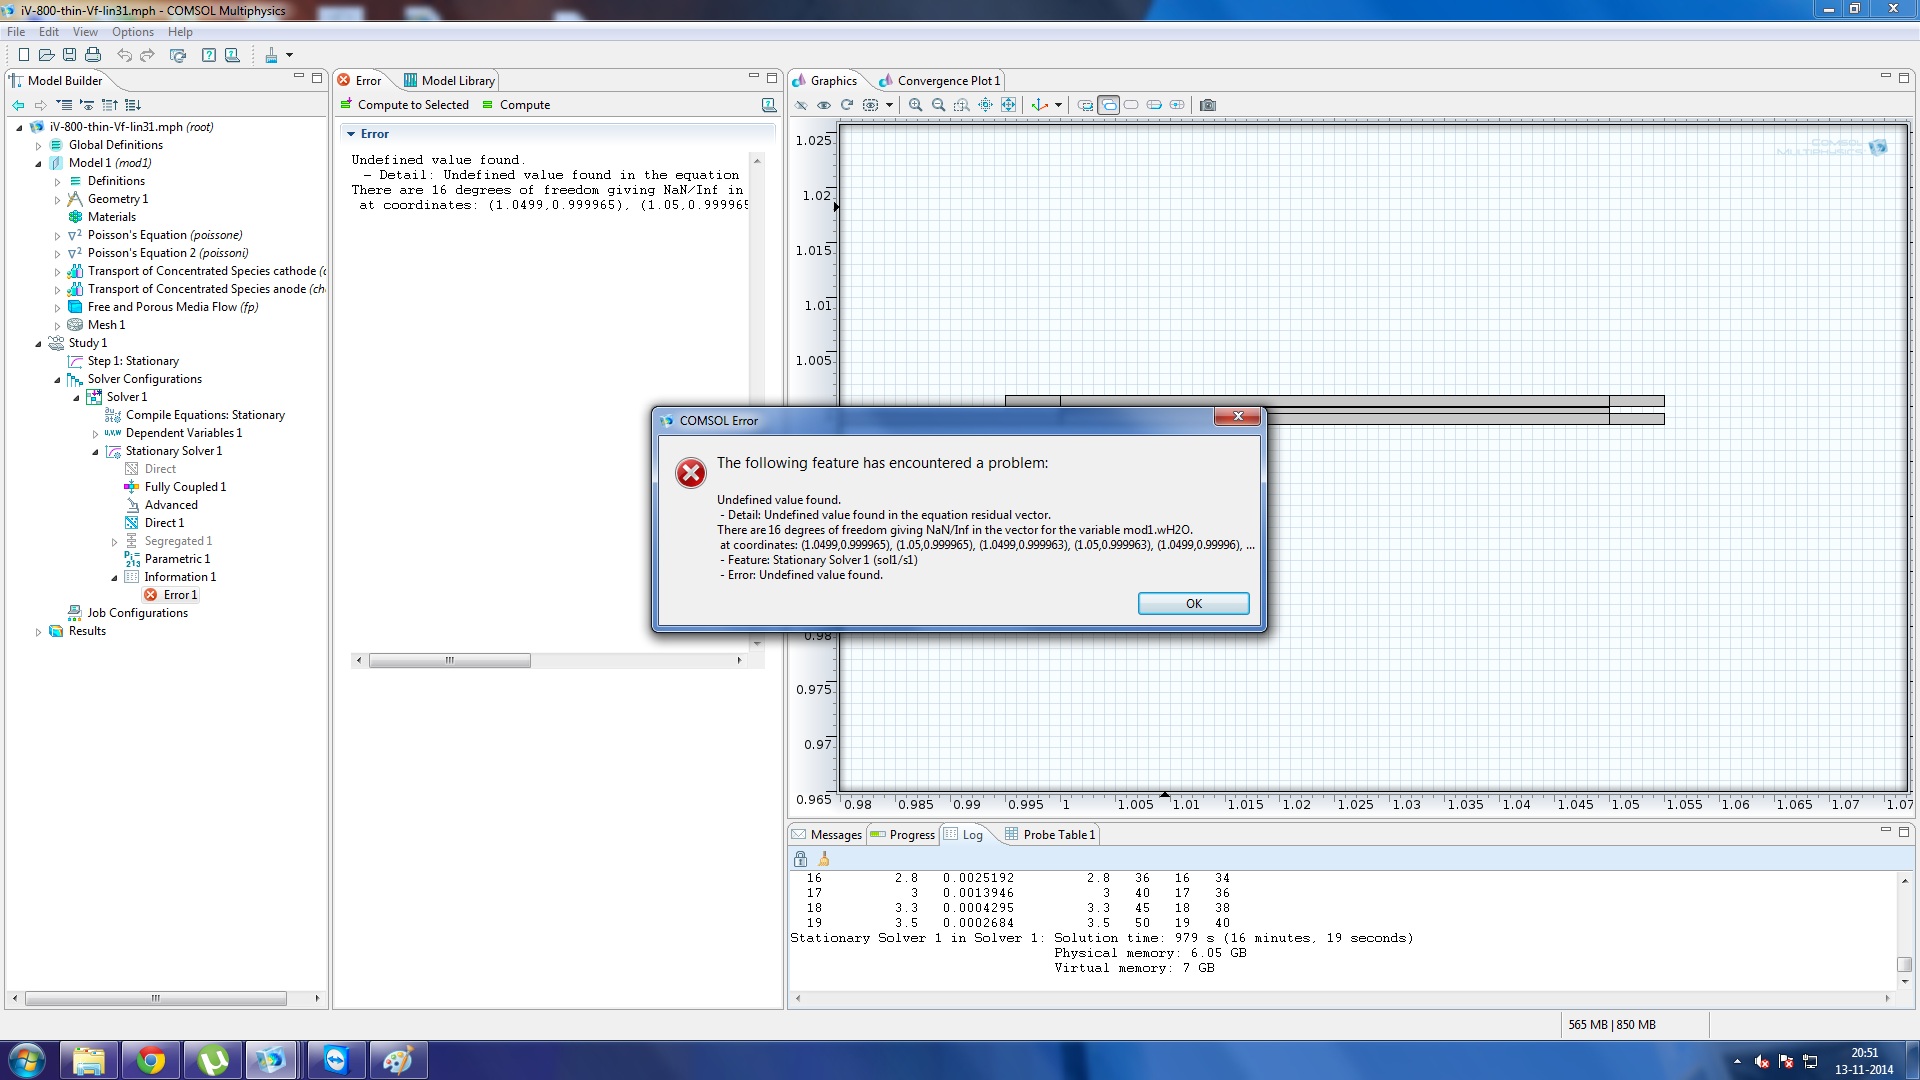Click the Reset Hiding refresh icon
Image resolution: width=1920 pixels, height=1080 pixels.
pos(847,105)
